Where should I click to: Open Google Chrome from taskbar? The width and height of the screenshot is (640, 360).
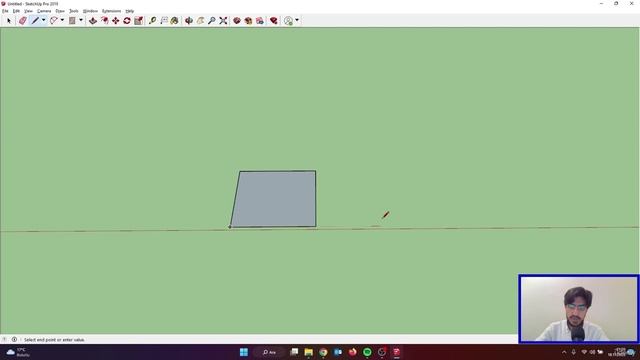pyautogui.click(x=323, y=352)
